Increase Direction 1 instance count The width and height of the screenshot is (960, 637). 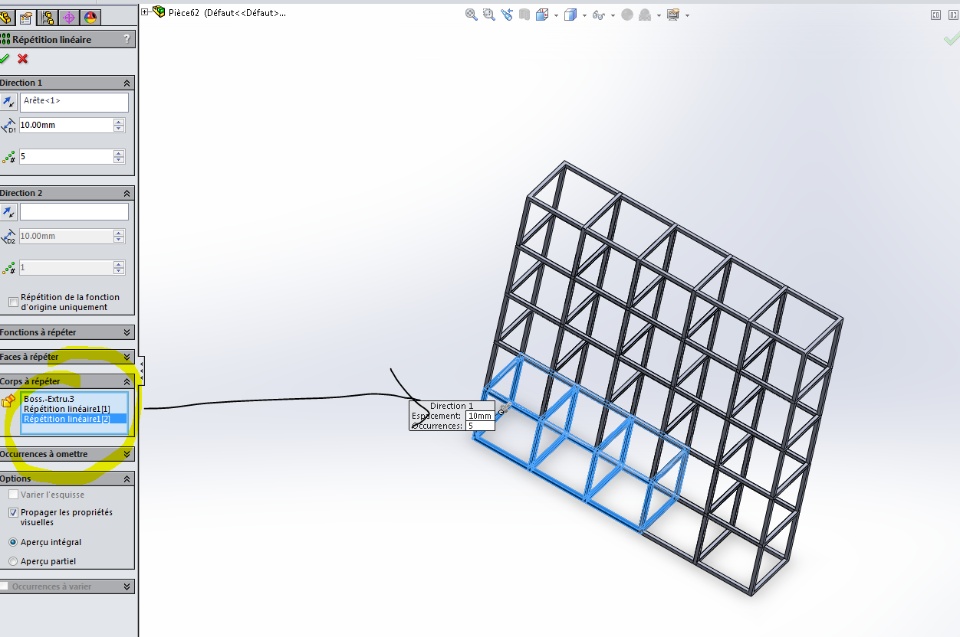click(x=119, y=153)
